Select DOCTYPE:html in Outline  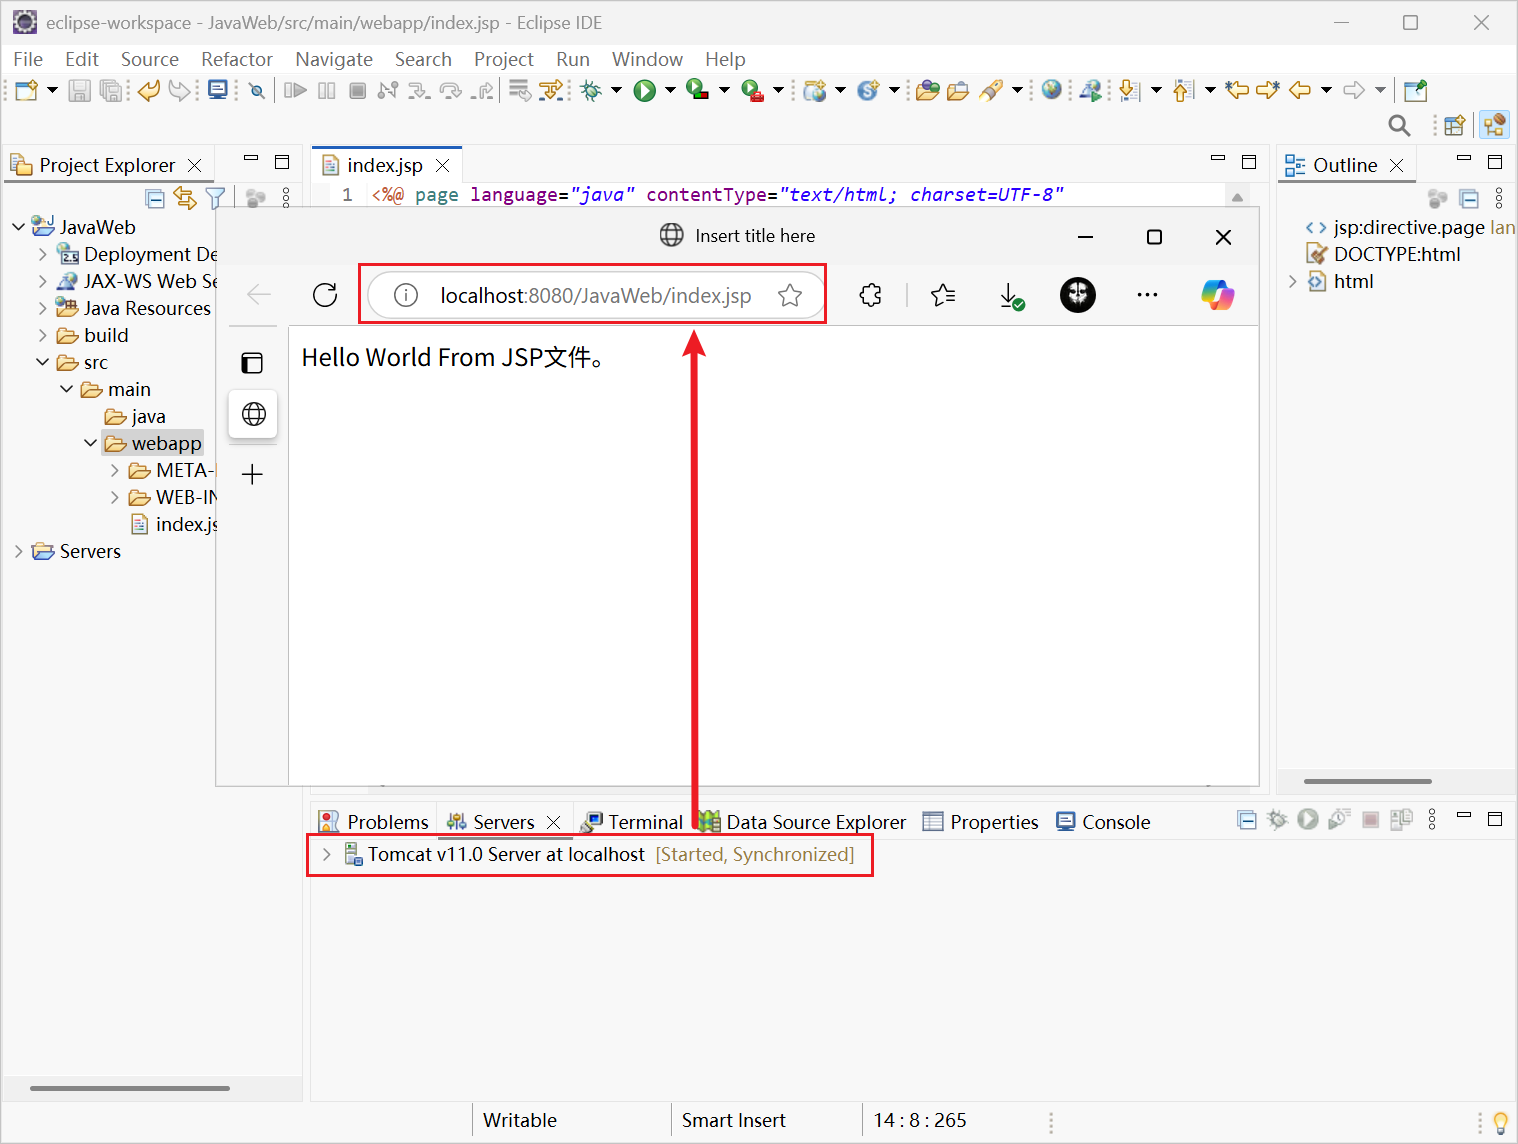1384,254
